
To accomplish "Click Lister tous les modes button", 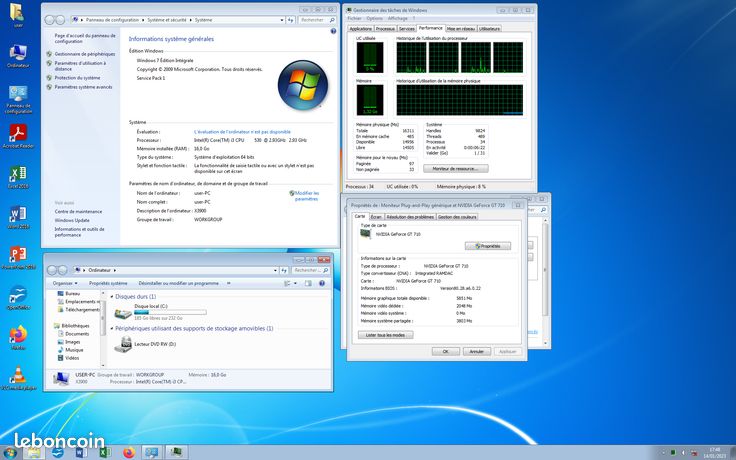I will [x=385, y=335].
